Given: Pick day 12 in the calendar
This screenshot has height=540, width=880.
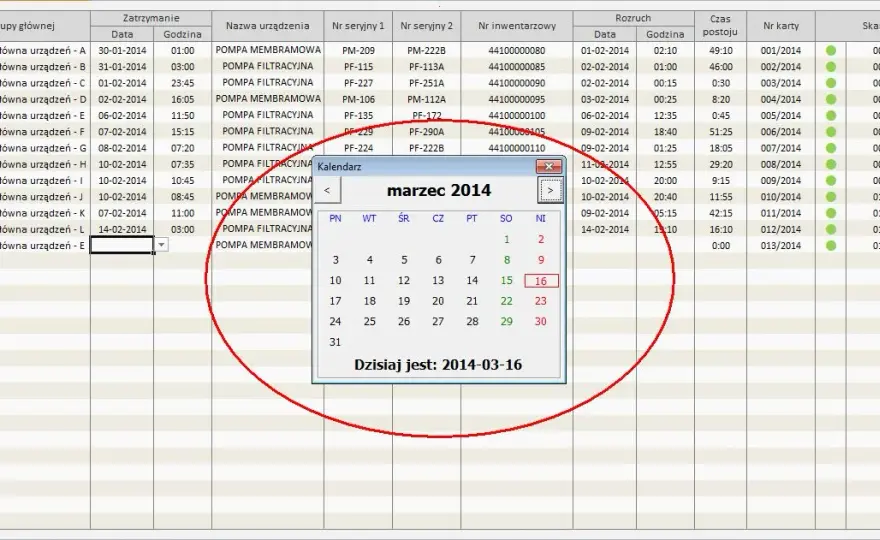Looking at the screenshot, I should pos(404,281).
